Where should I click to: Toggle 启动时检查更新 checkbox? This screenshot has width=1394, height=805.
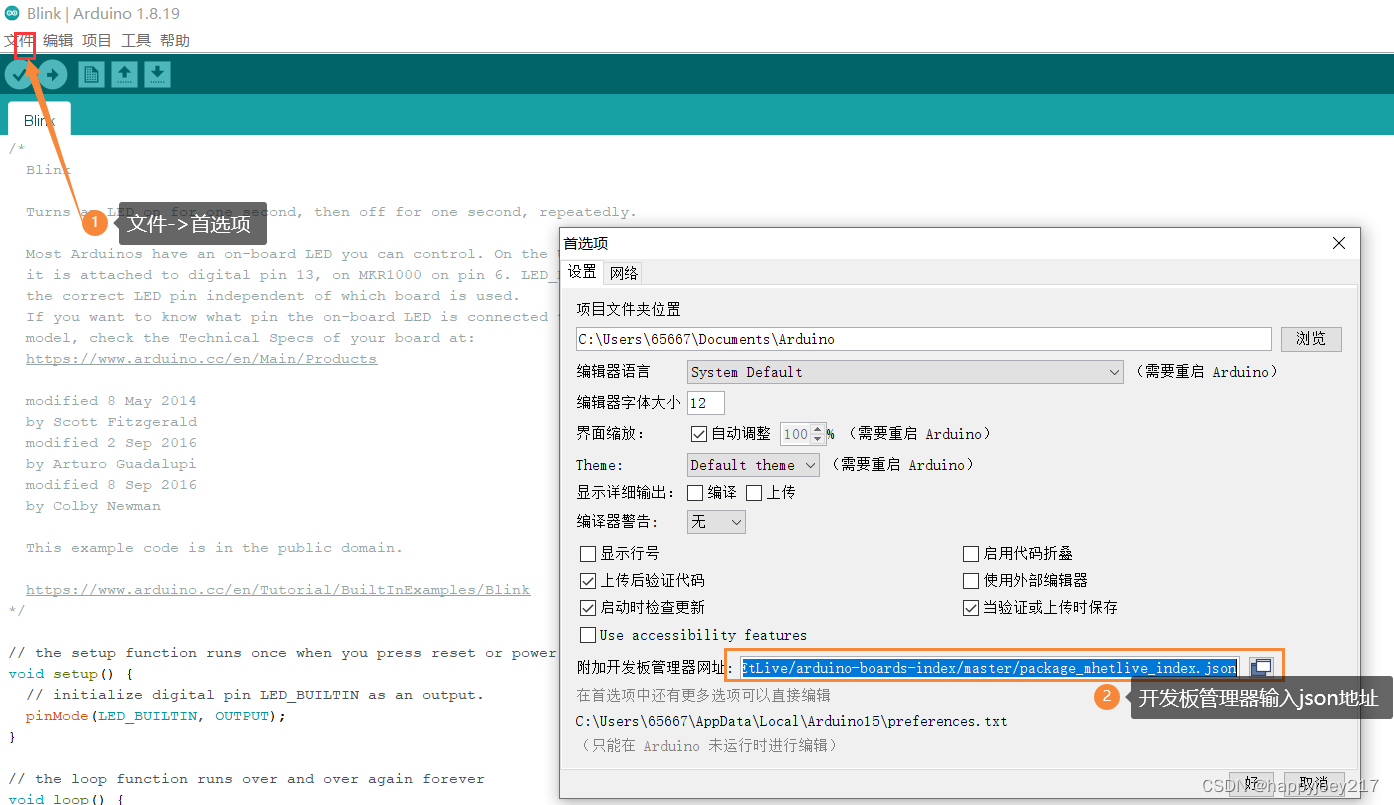point(588,607)
